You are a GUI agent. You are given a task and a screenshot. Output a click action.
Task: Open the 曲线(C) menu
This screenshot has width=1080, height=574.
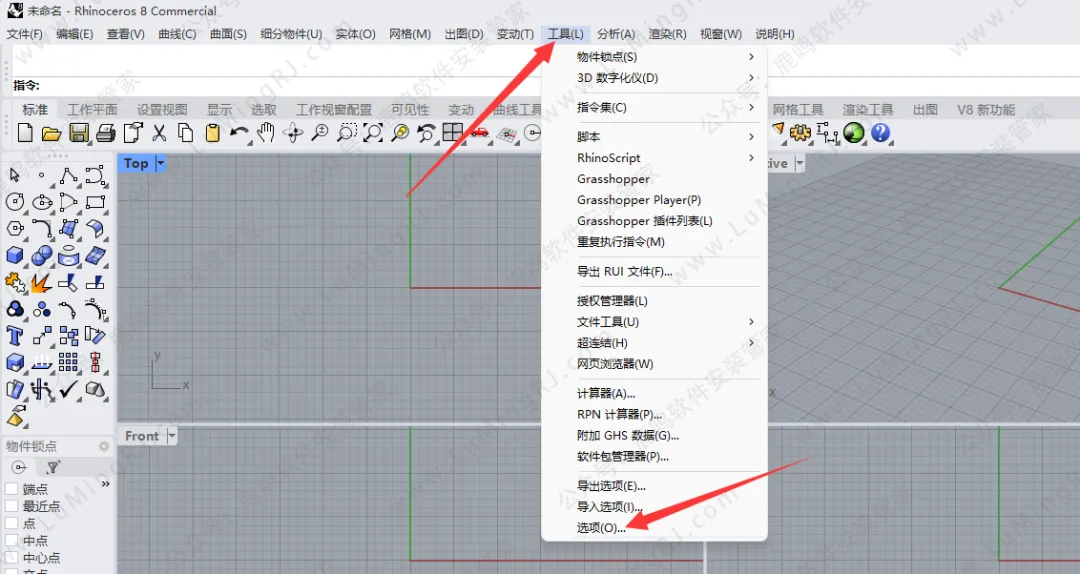click(x=177, y=34)
